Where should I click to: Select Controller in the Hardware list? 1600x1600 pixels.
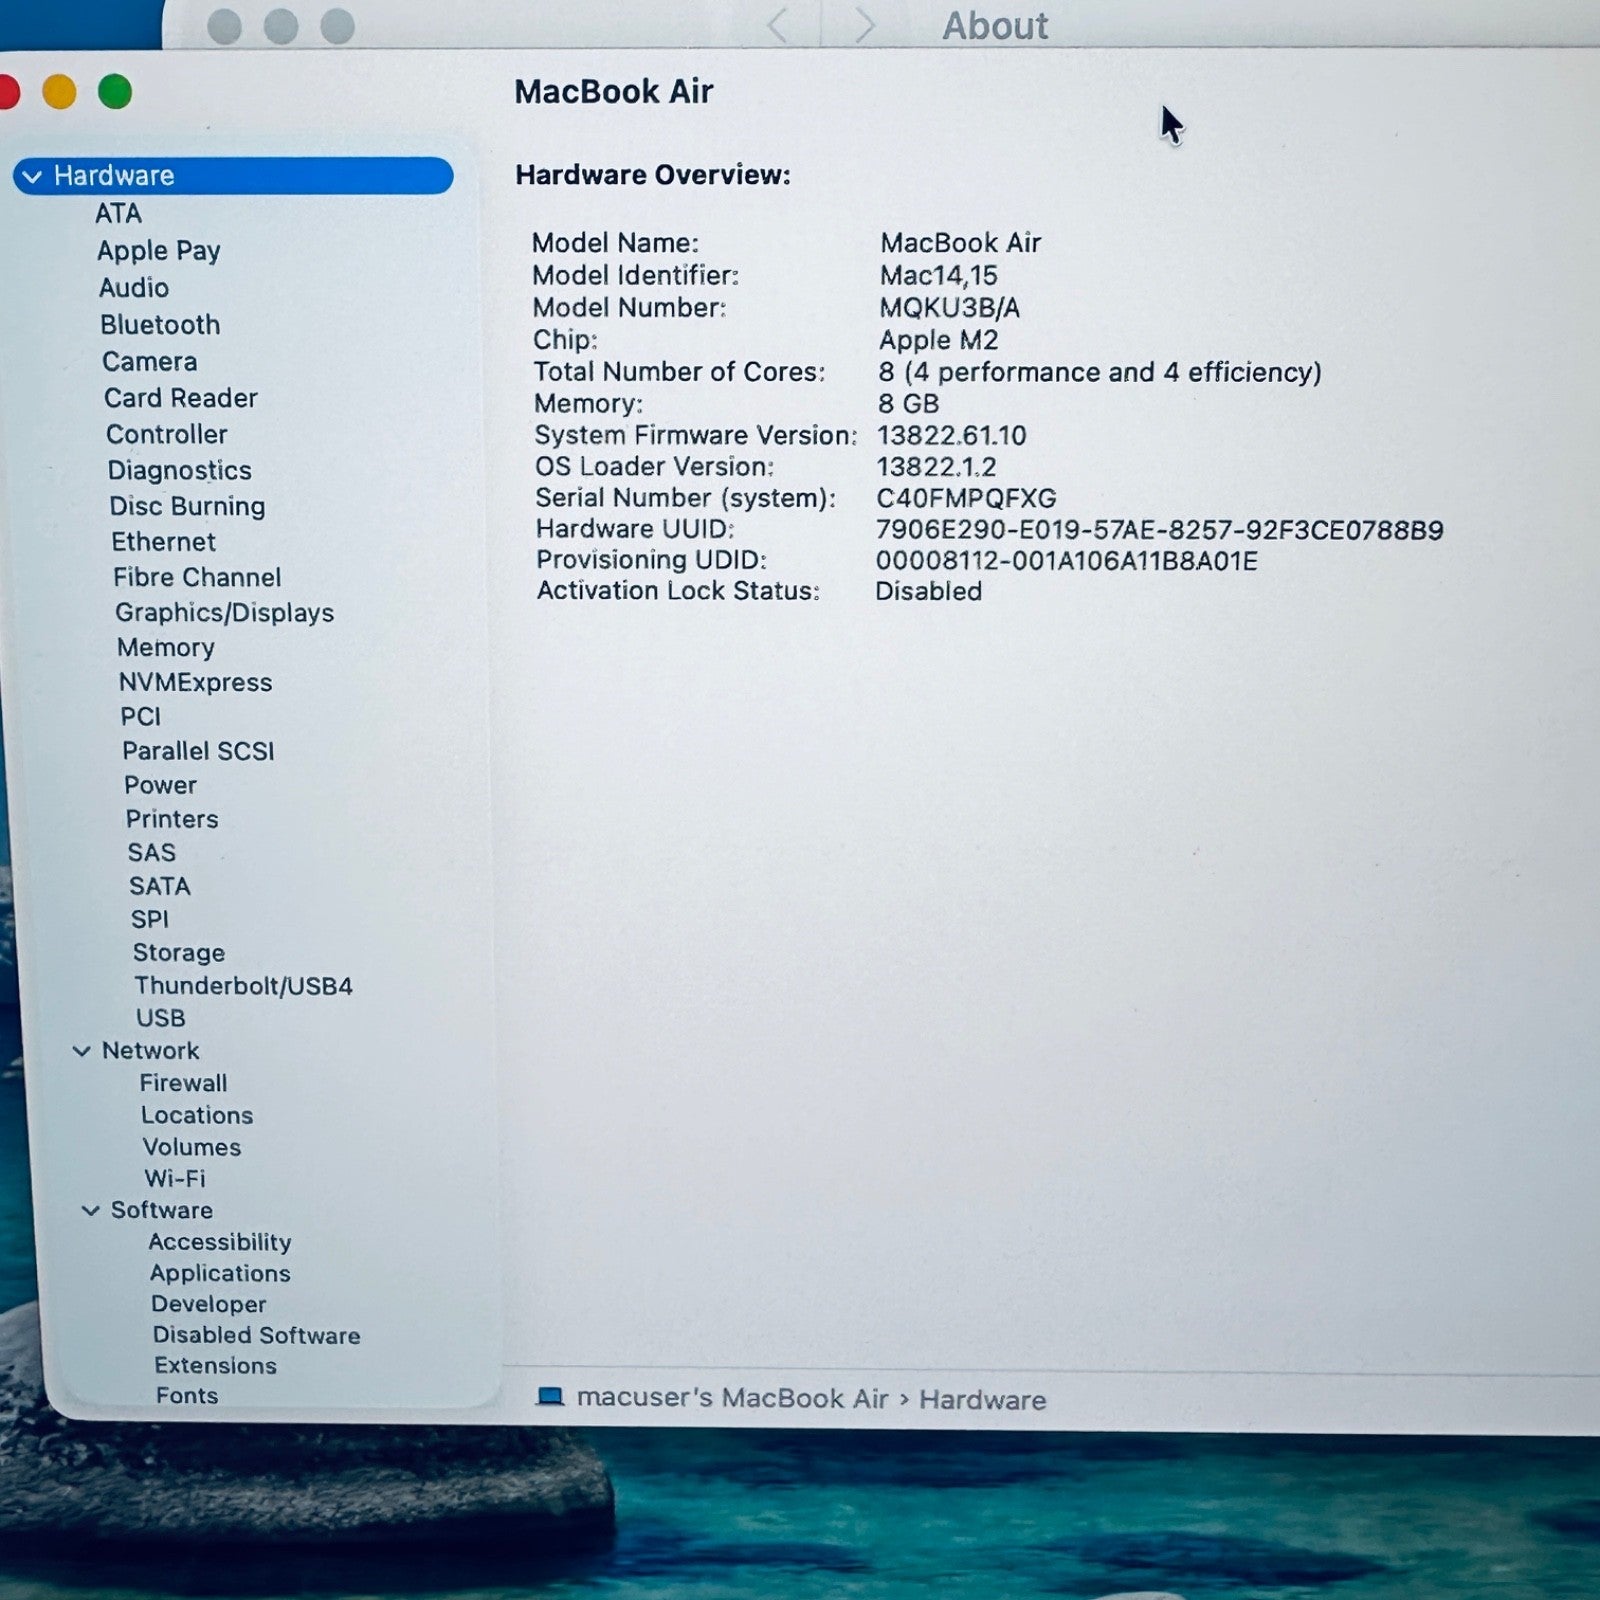(167, 434)
